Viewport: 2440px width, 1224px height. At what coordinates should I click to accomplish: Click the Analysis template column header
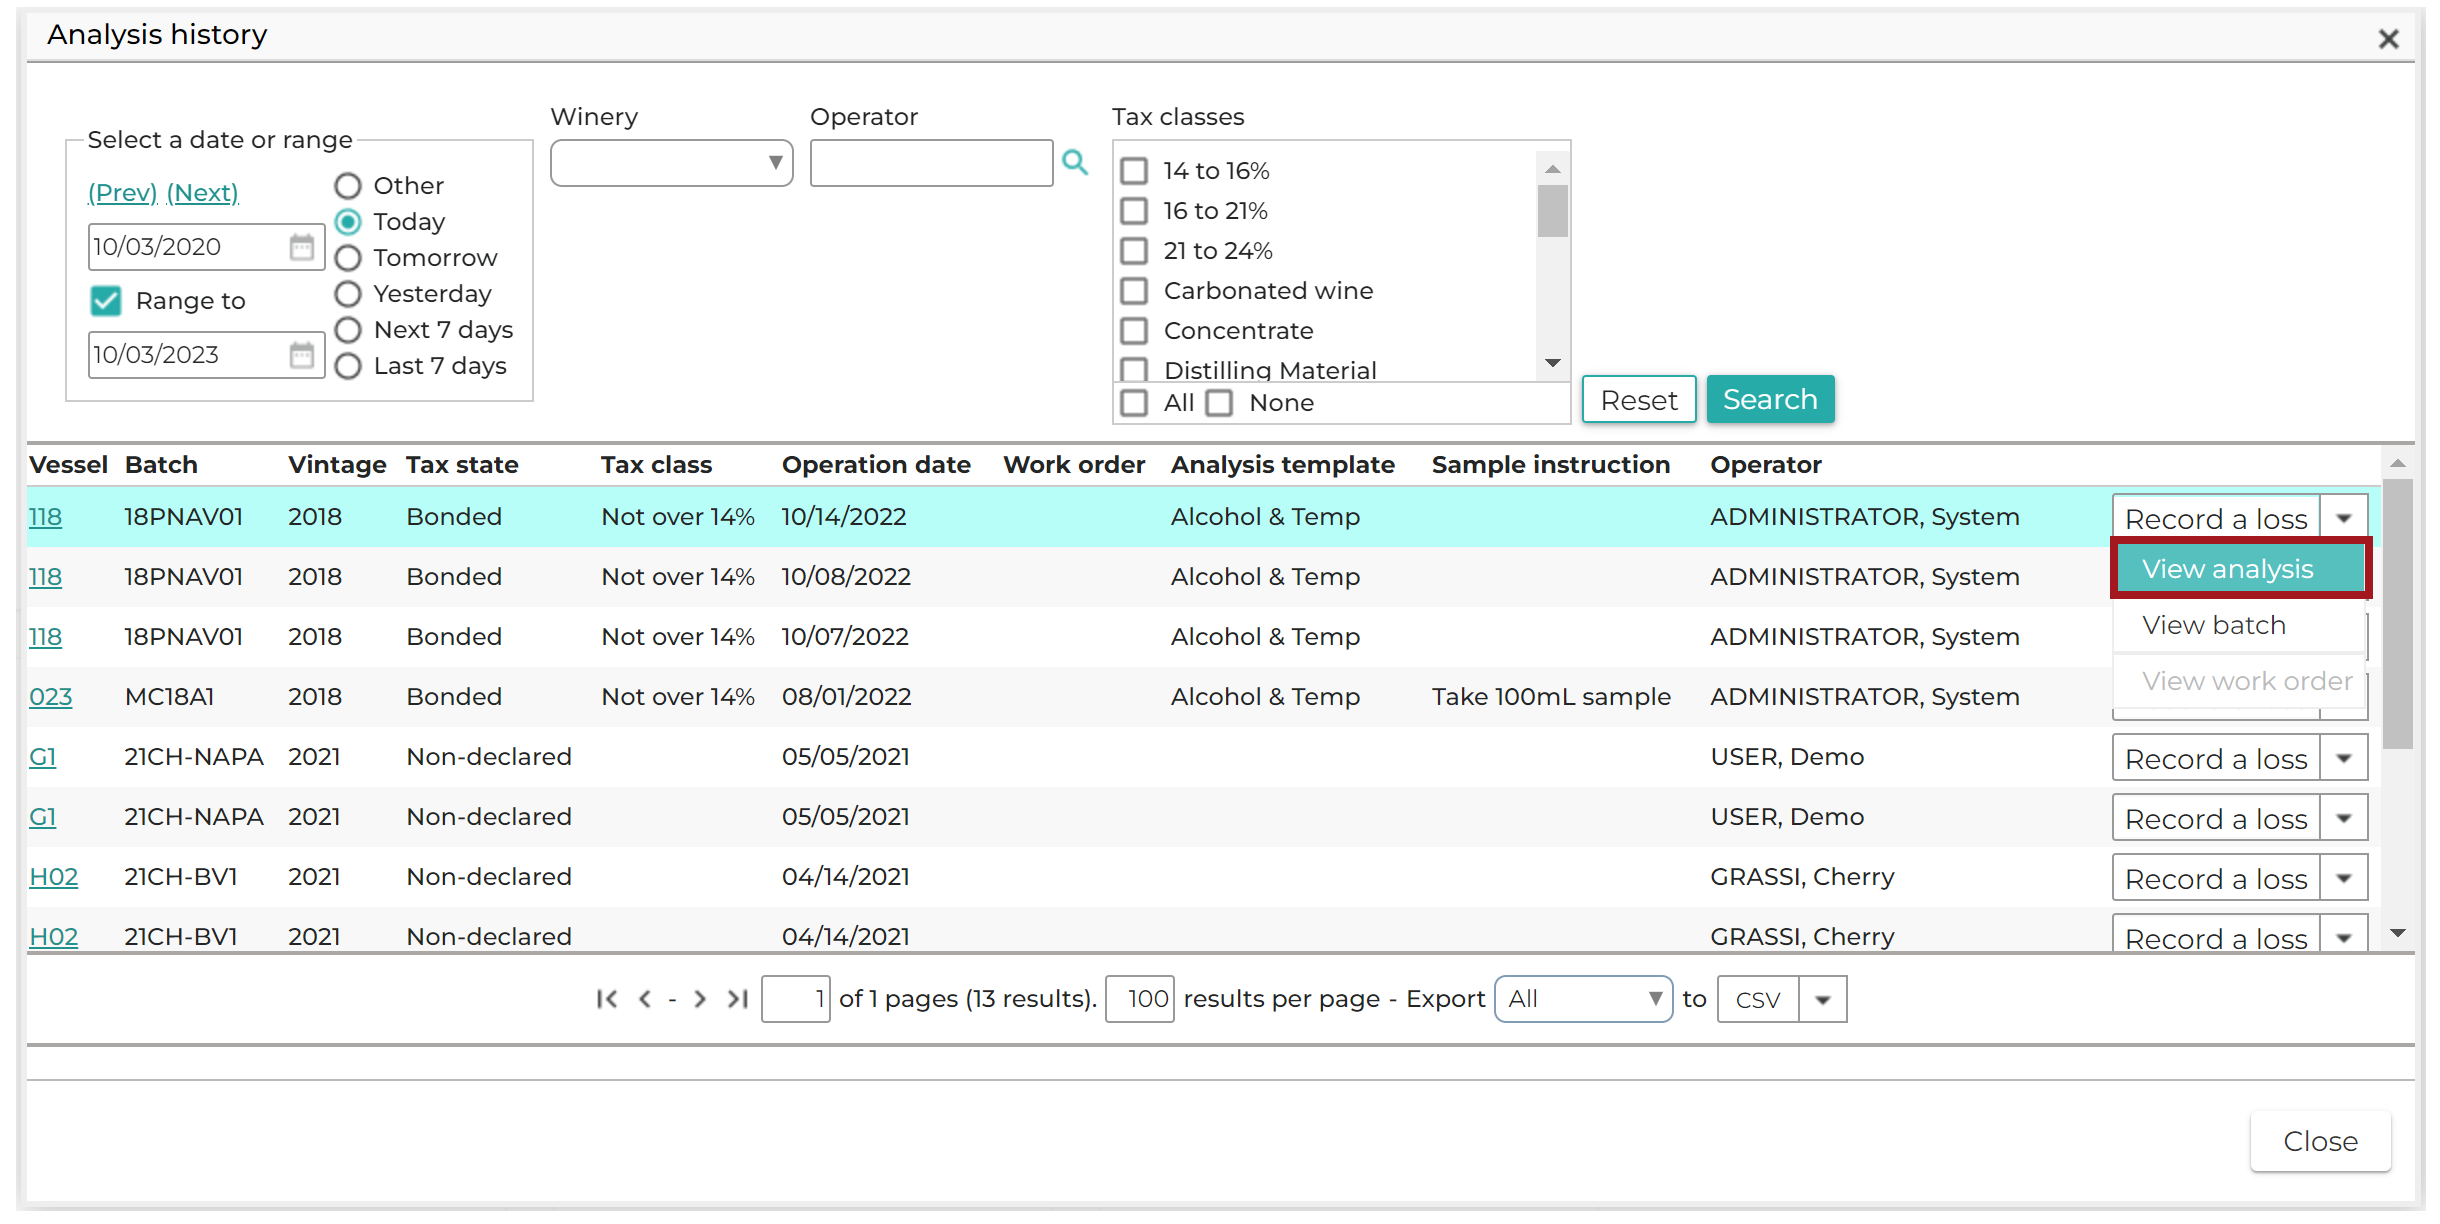(x=1283, y=465)
